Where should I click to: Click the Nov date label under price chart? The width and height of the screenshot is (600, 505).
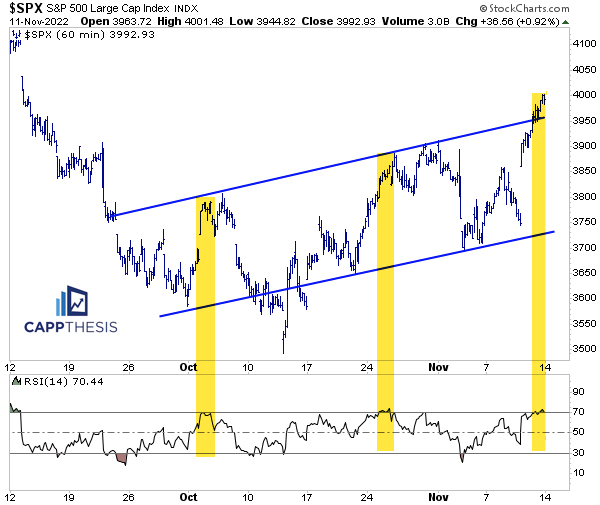tap(438, 367)
